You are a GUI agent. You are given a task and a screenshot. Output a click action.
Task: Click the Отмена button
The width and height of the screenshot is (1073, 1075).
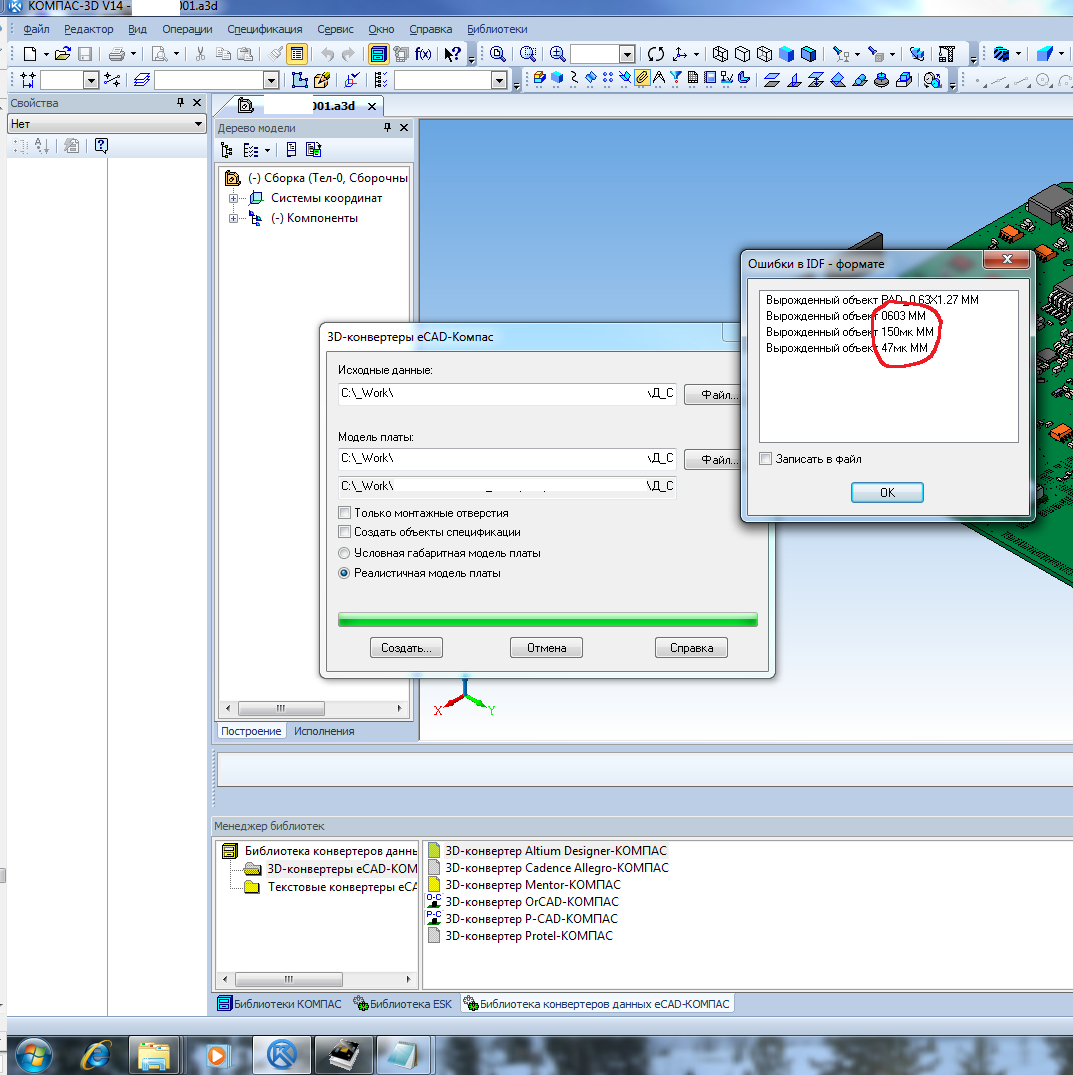546,648
